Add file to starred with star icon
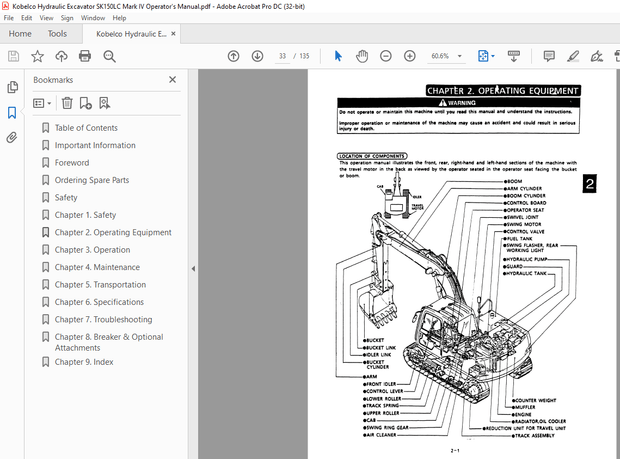This screenshot has width=620, height=459. point(38,56)
